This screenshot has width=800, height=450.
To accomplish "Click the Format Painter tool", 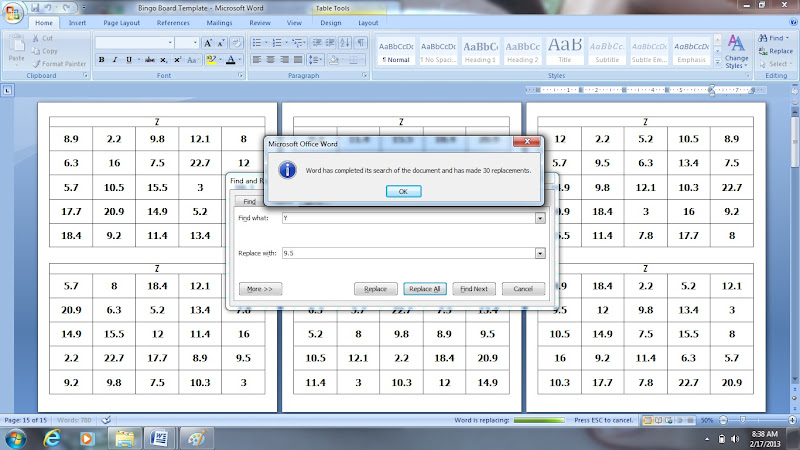I will 59,64.
